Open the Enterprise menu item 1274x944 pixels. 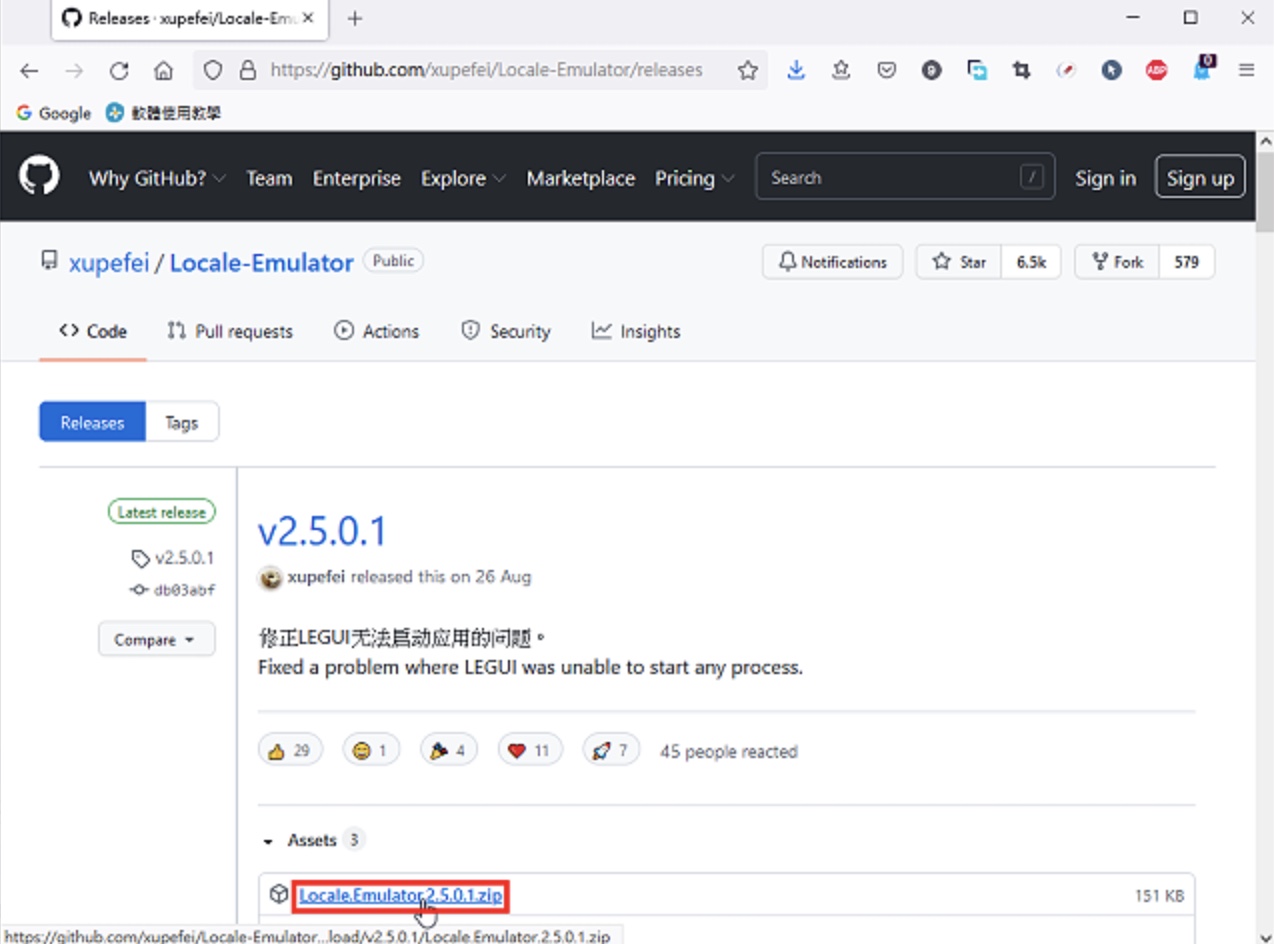coord(356,178)
